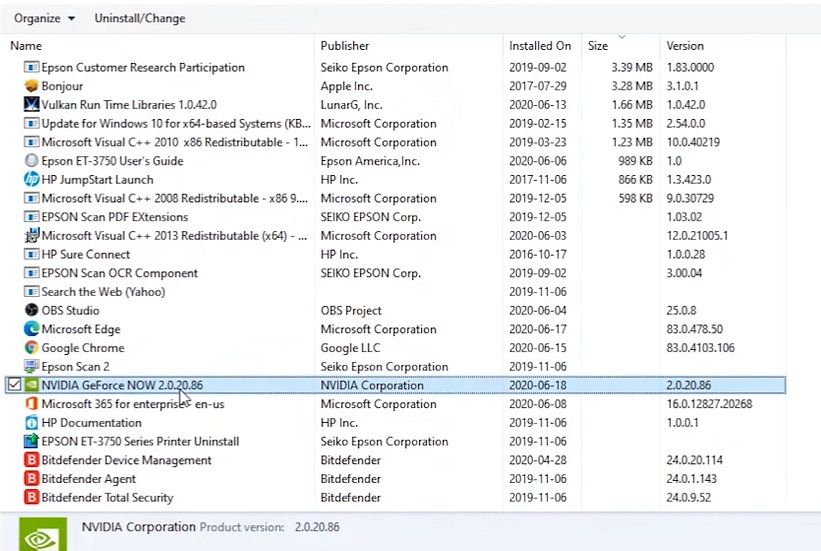Select the Google Chrome program name
821x551 pixels.
click(x=83, y=348)
